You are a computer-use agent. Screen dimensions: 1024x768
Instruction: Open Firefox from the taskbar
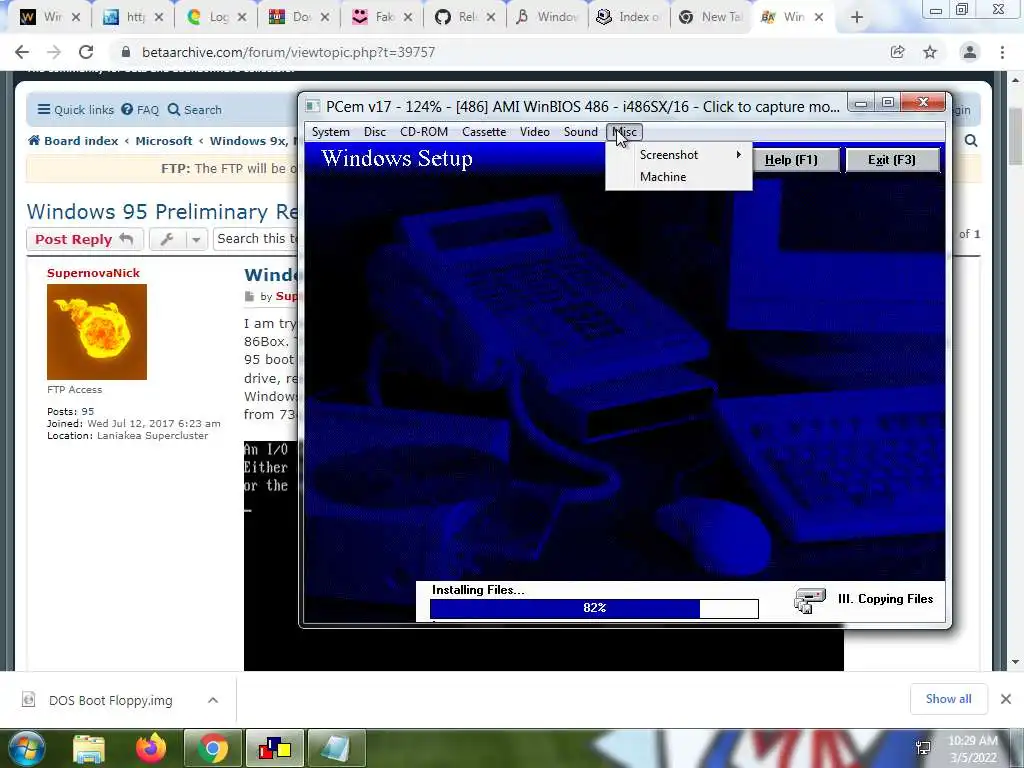coord(151,748)
